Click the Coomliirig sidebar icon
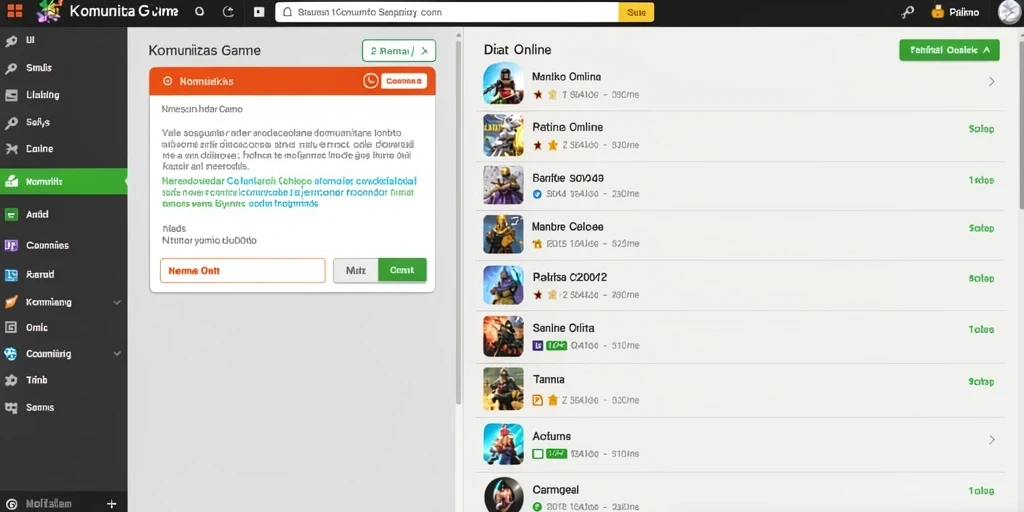This screenshot has width=1024, height=512. (10, 354)
